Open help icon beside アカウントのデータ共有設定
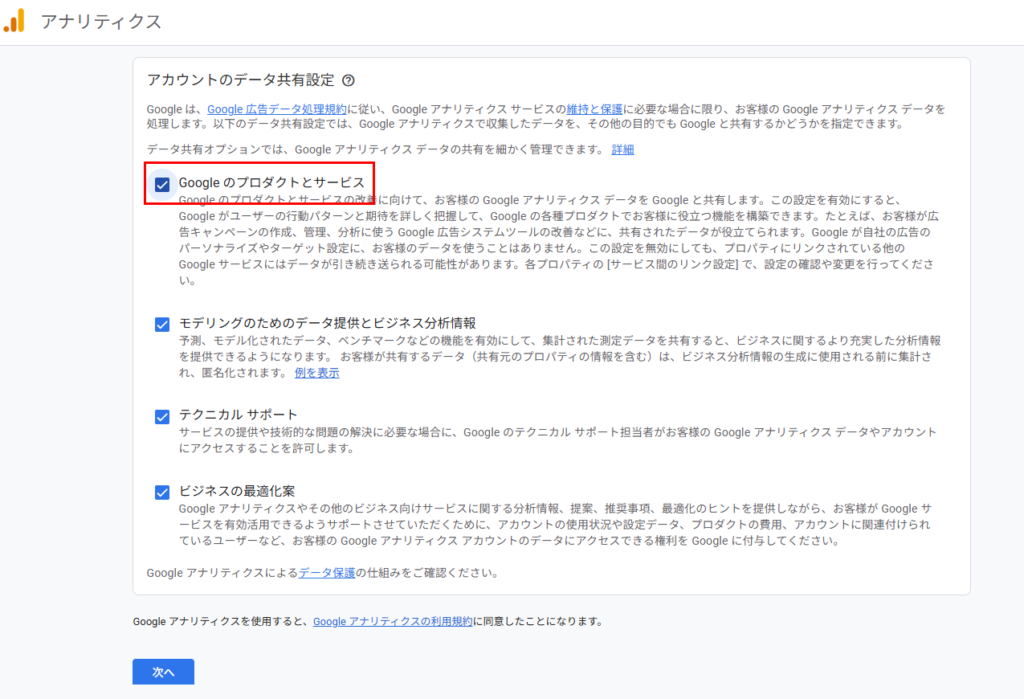 click(348, 81)
